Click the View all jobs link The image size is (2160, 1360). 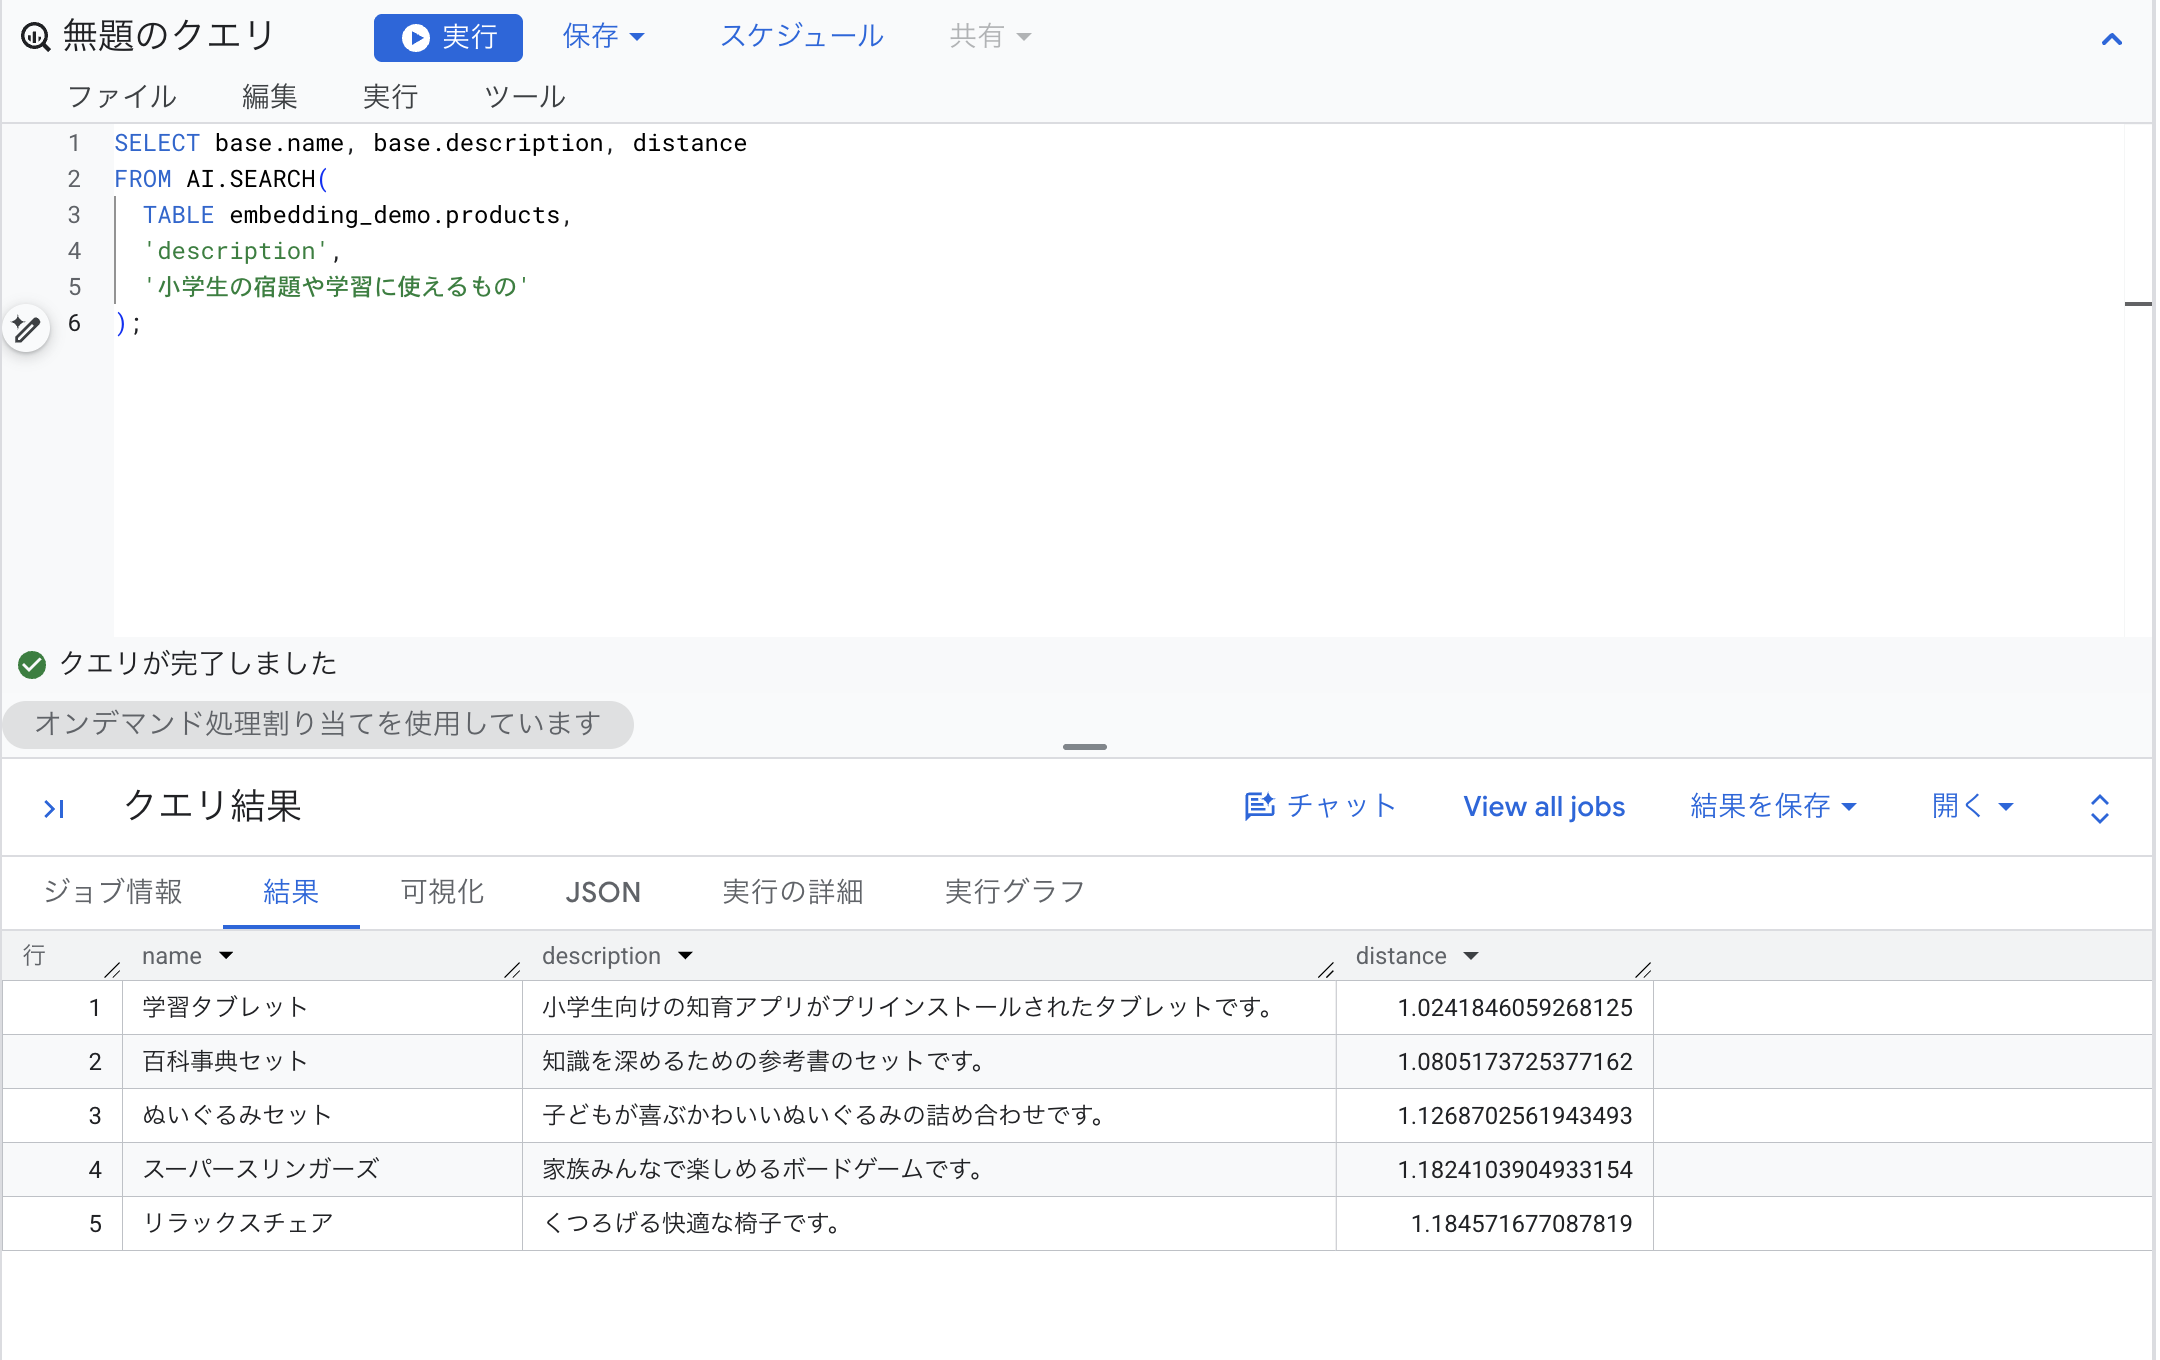click(x=1544, y=806)
